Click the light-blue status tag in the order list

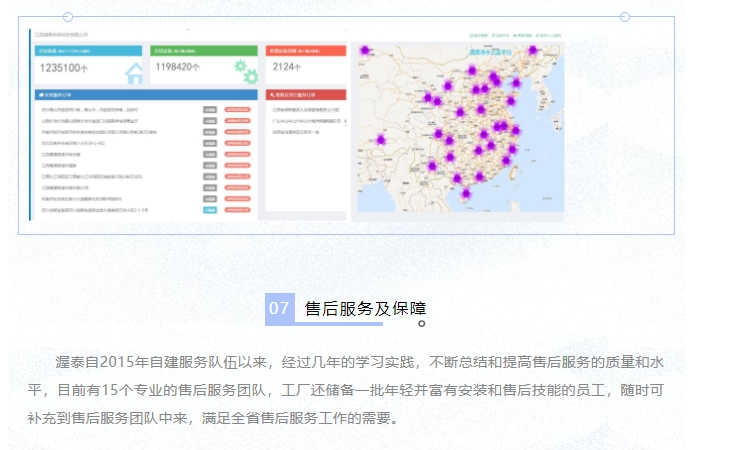coord(210,210)
